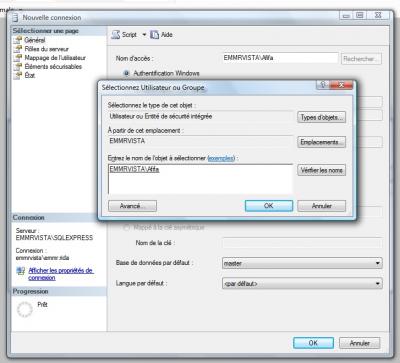Expand the Script dropdown arrow
Screen dimensions: 400x363
point(144,34)
